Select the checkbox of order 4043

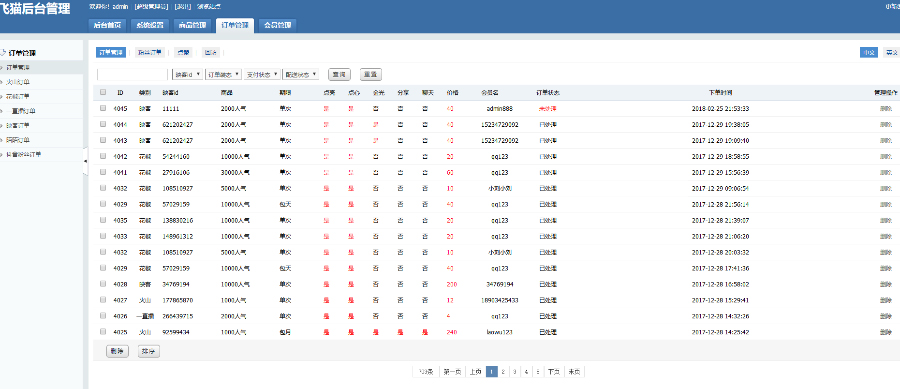(x=103, y=140)
